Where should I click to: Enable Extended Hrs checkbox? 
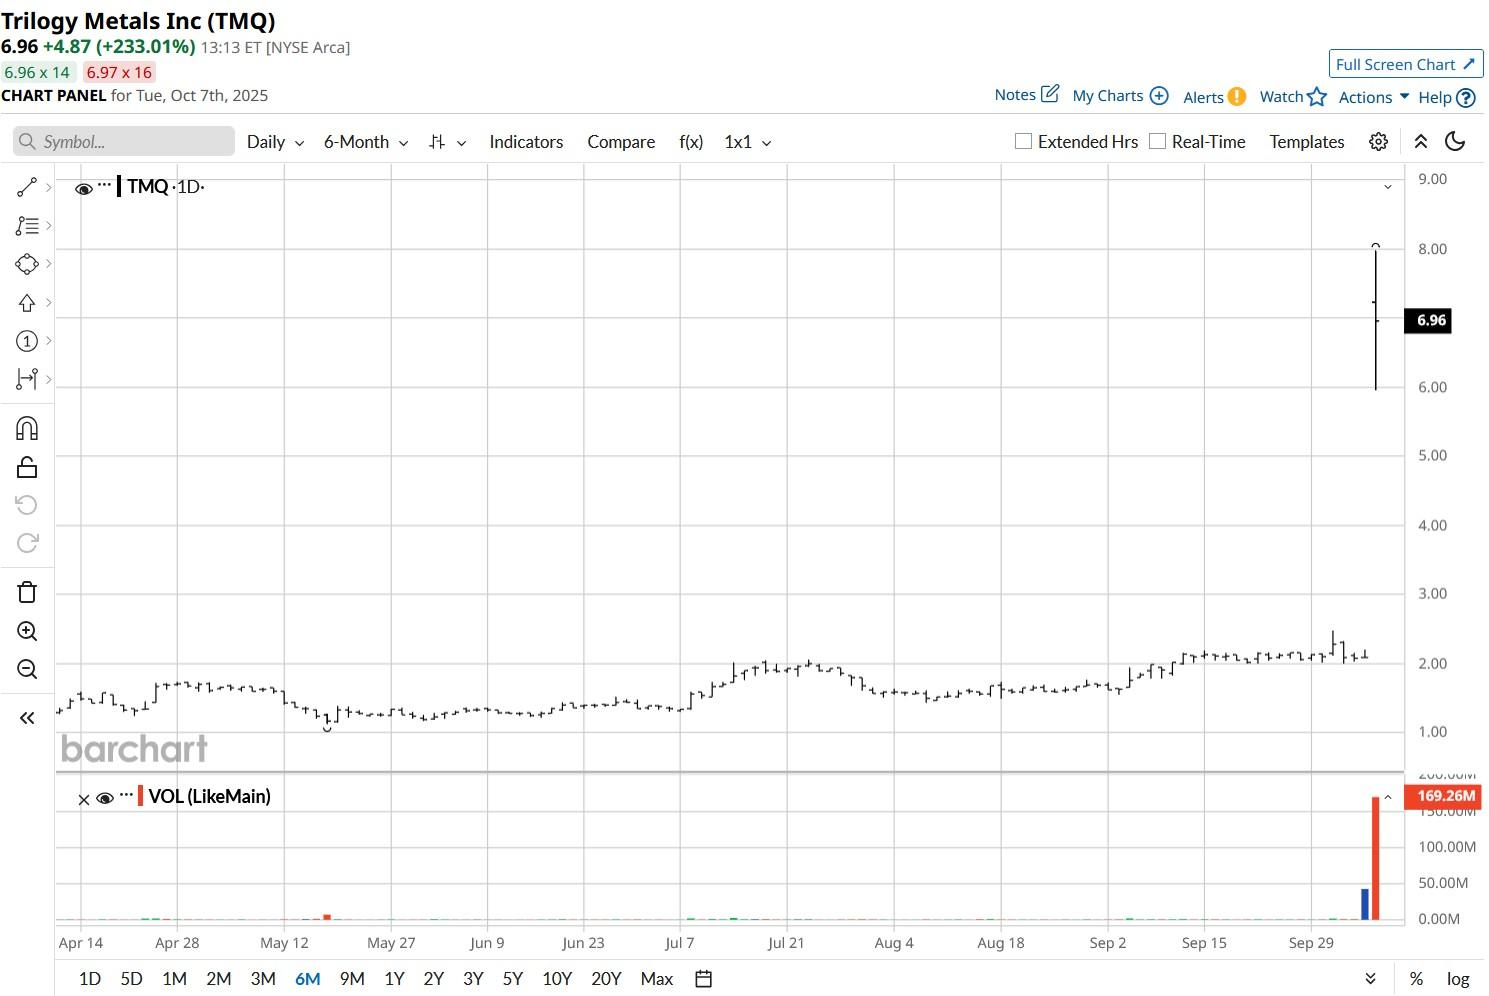[x=1023, y=141]
